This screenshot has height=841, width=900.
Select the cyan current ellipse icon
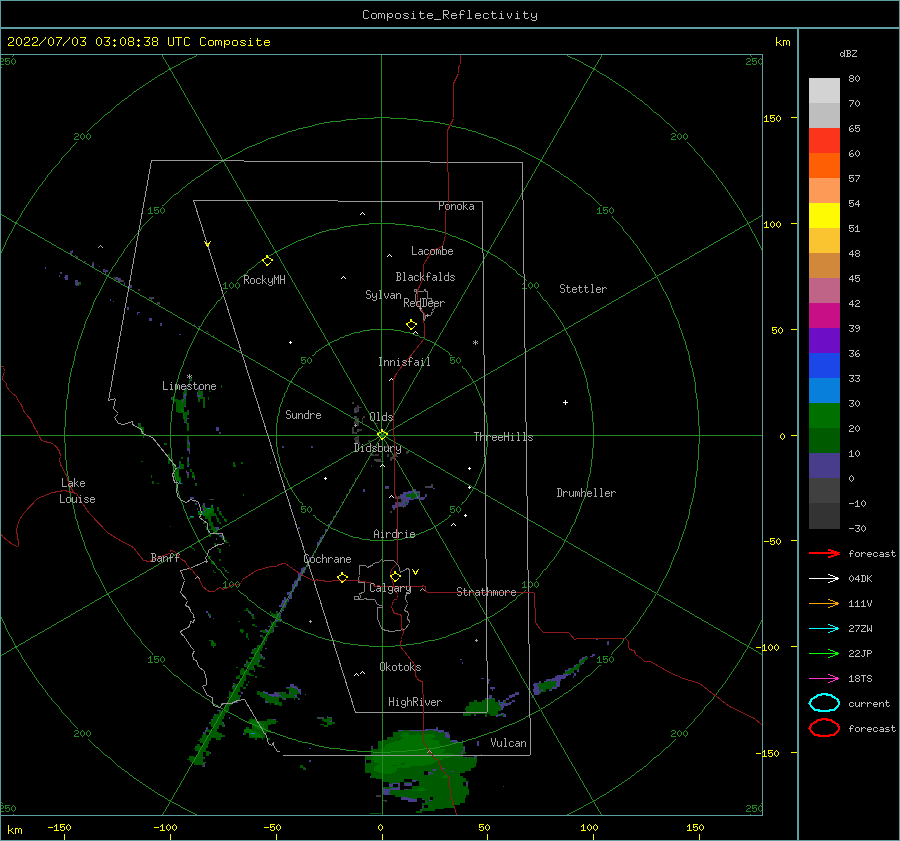pyautogui.click(x=824, y=703)
